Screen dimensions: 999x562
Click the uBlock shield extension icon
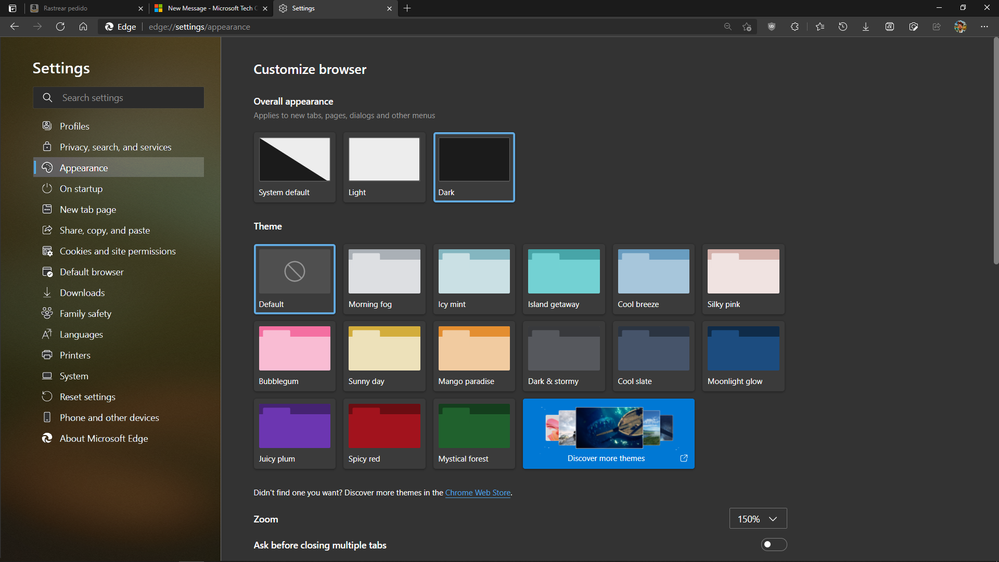(x=771, y=27)
